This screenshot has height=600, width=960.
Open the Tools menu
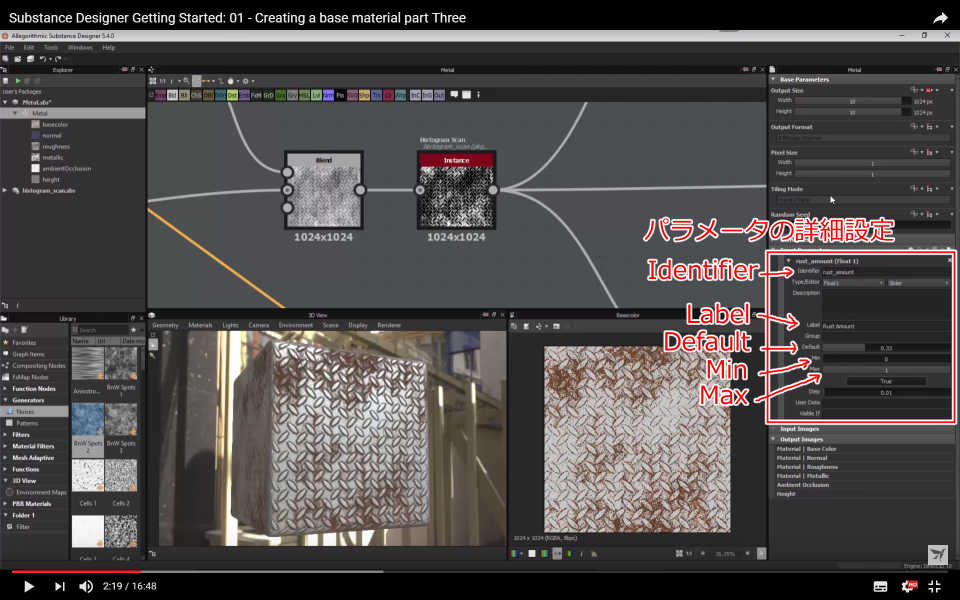pyautogui.click(x=51, y=48)
